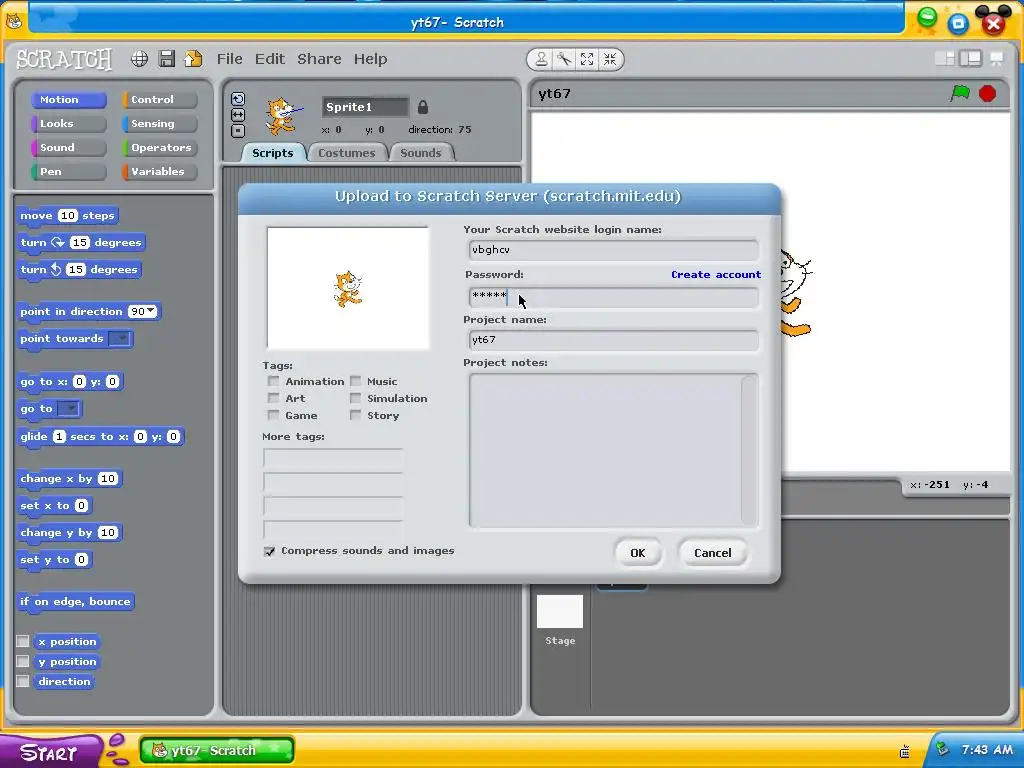Click the Project notes text area
This screenshot has width=1024, height=768.
coord(613,450)
